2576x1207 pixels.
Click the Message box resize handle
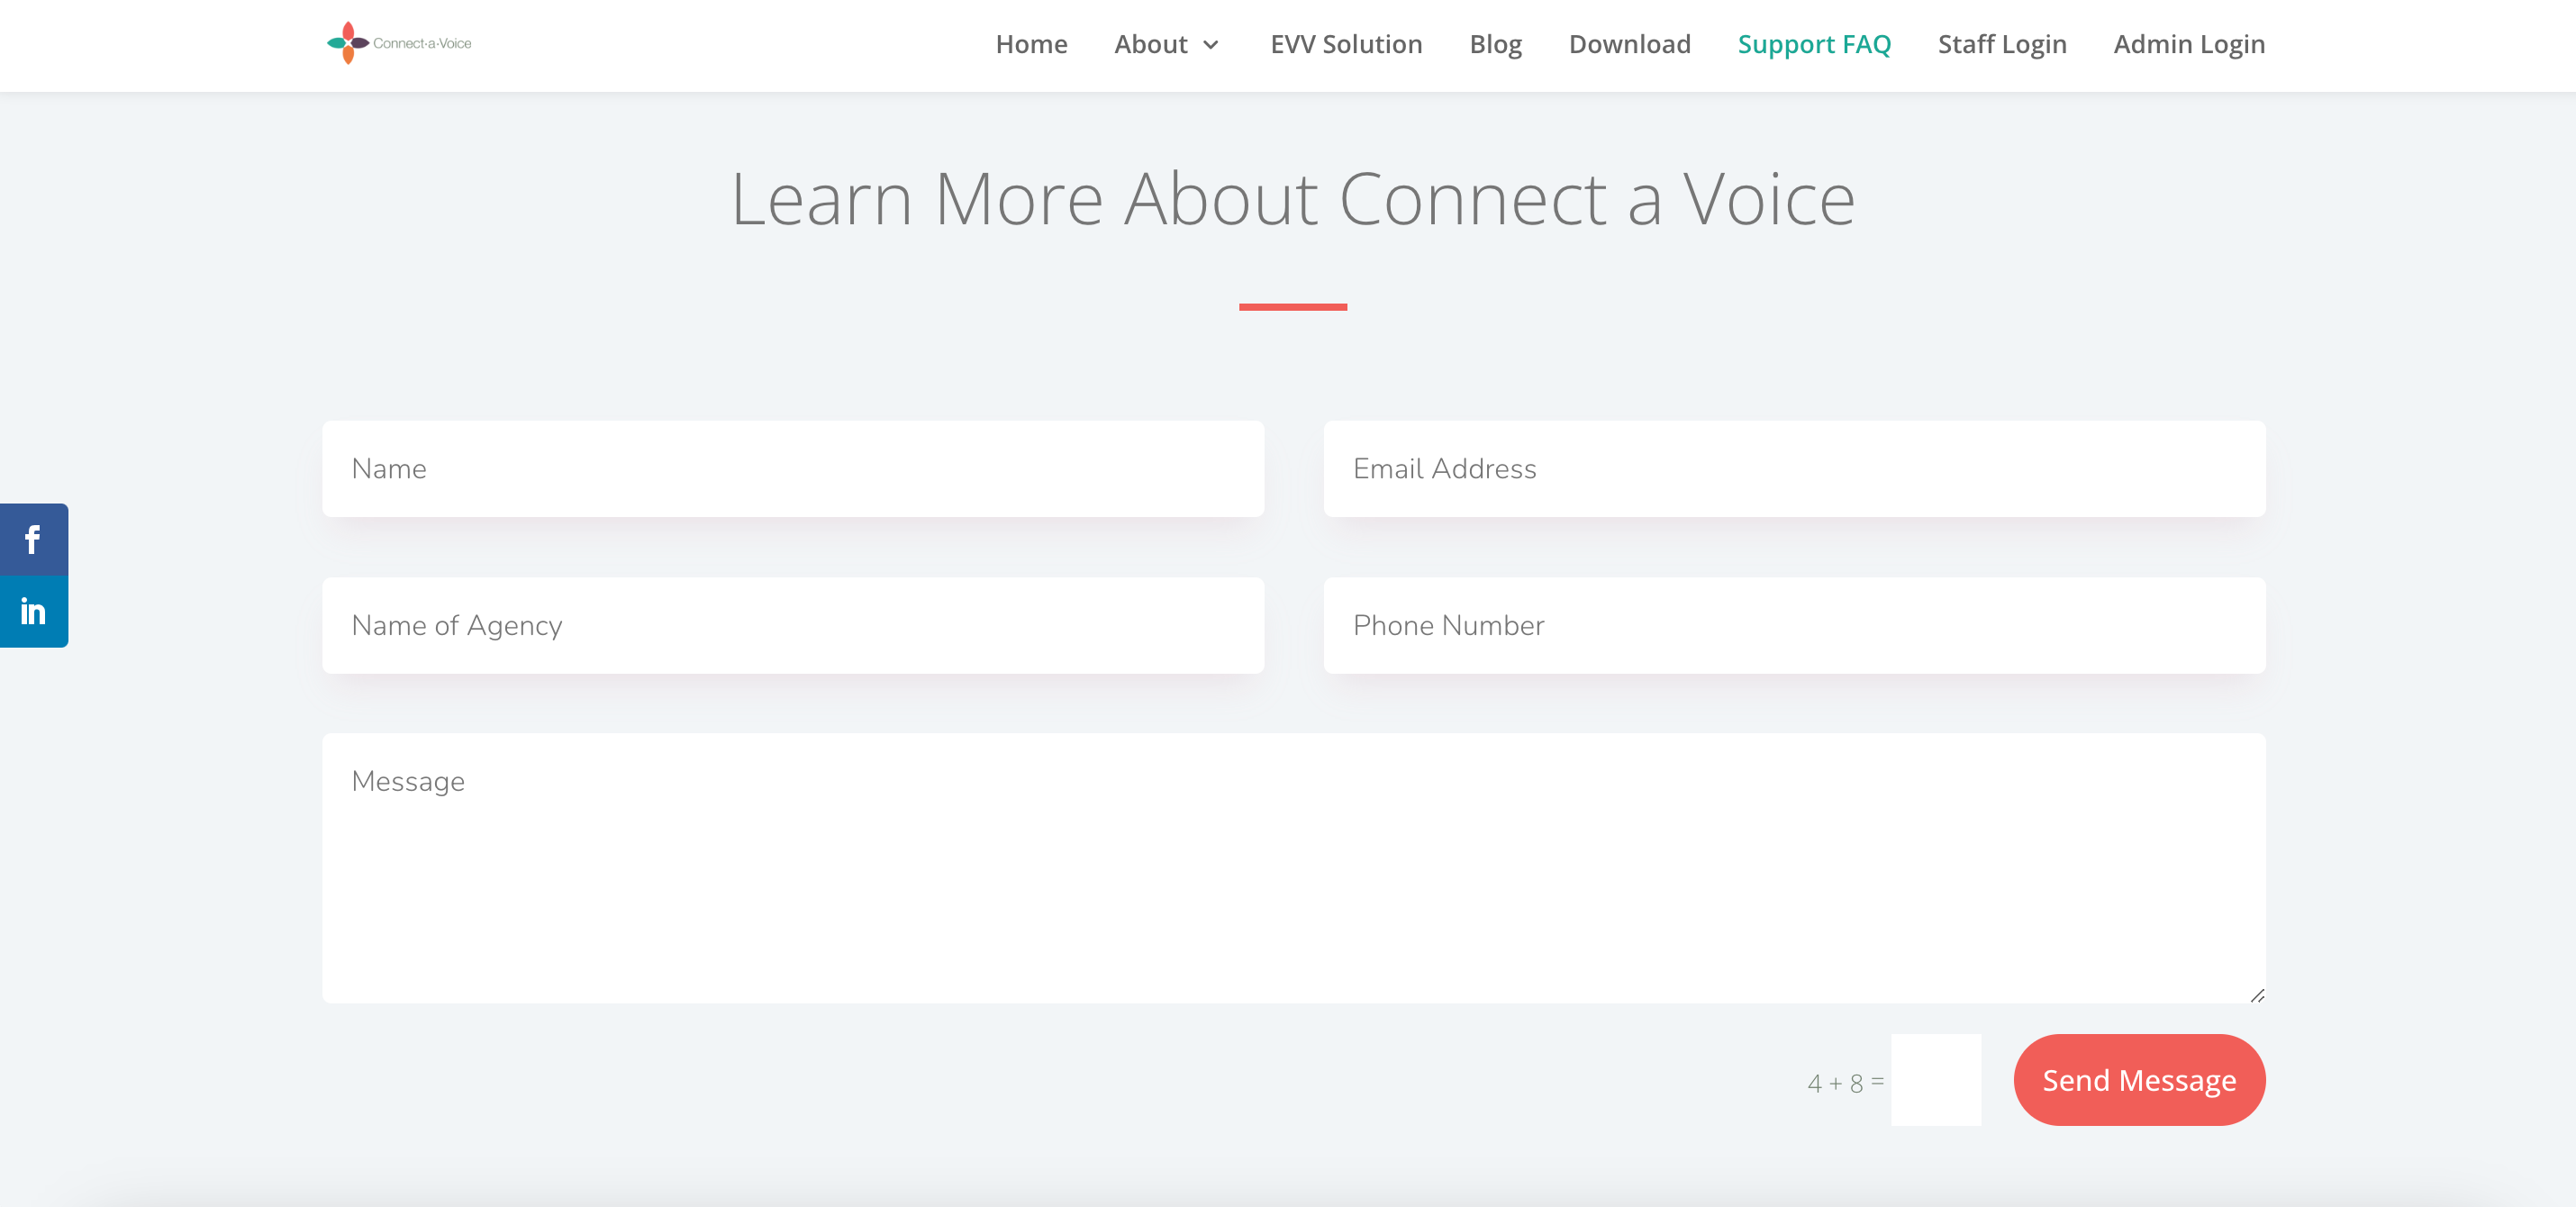click(2257, 995)
